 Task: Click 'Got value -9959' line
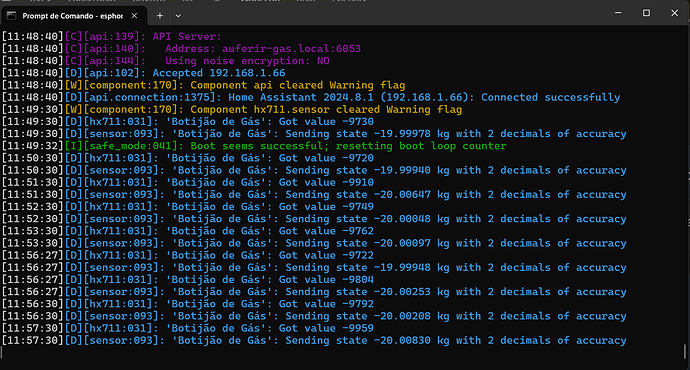(188, 329)
